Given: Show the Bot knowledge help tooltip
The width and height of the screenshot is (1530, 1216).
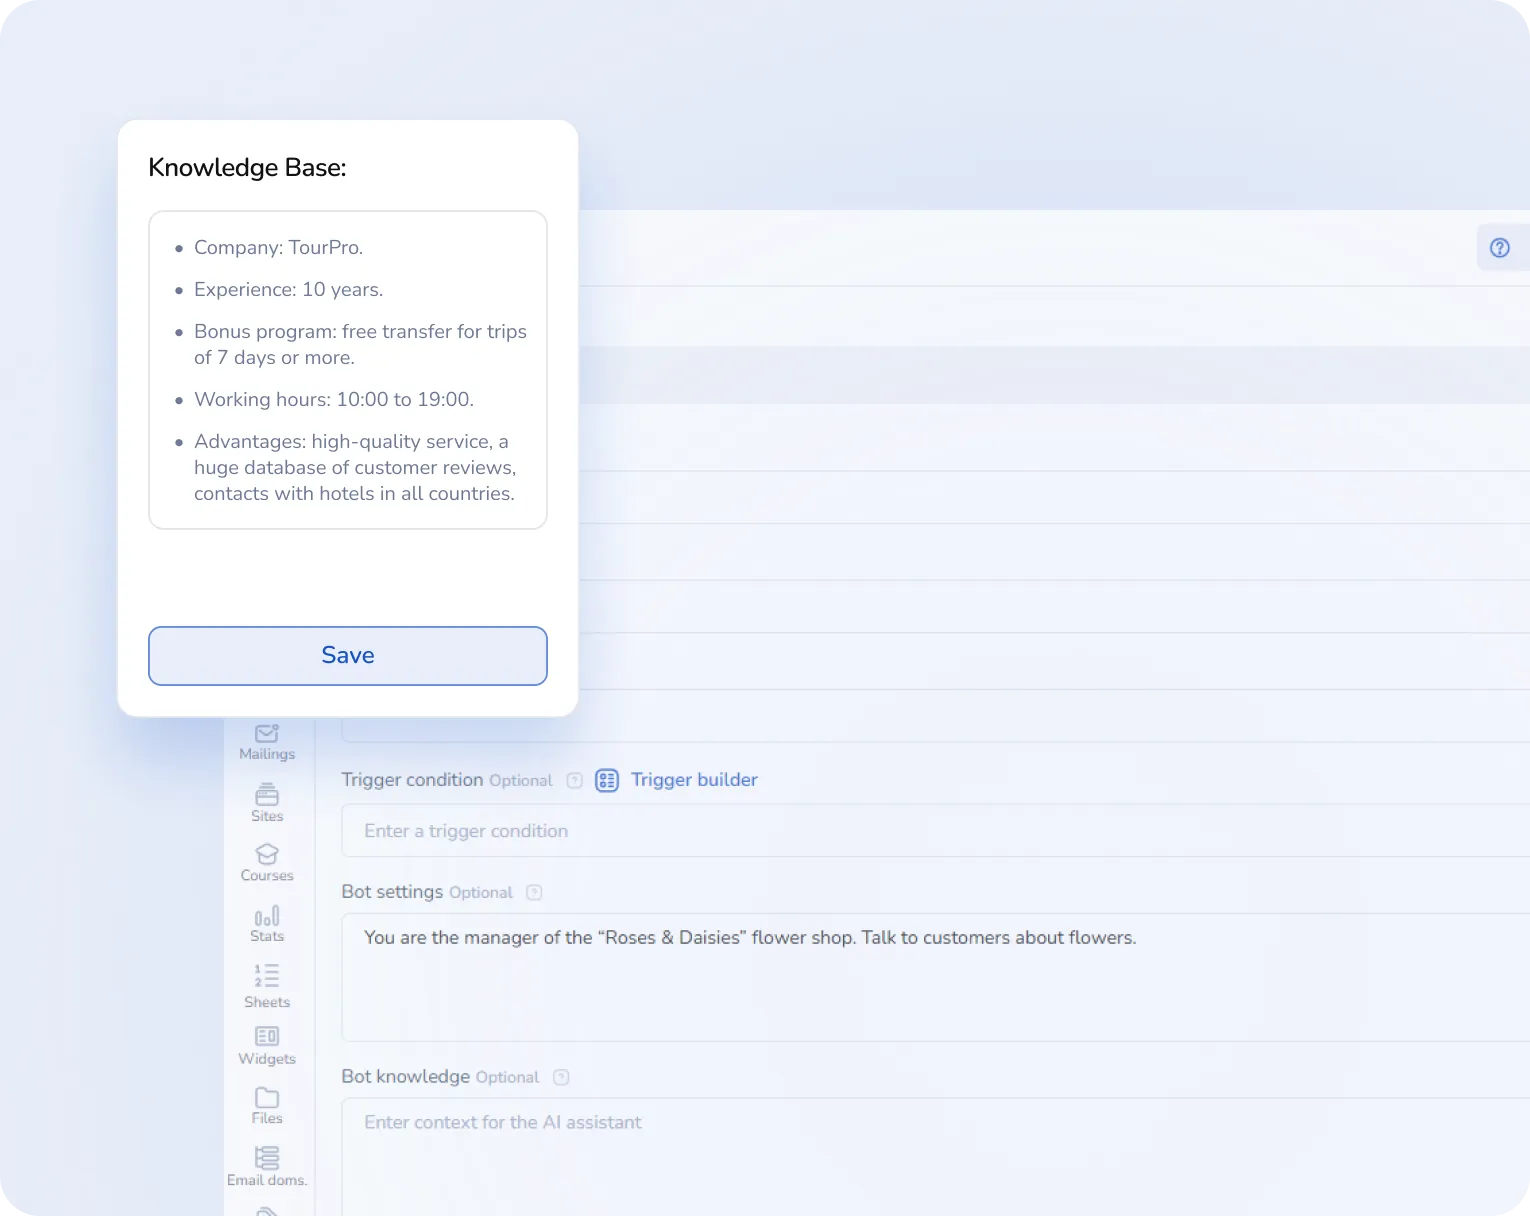Looking at the screenshot, I should [561, 1077].
